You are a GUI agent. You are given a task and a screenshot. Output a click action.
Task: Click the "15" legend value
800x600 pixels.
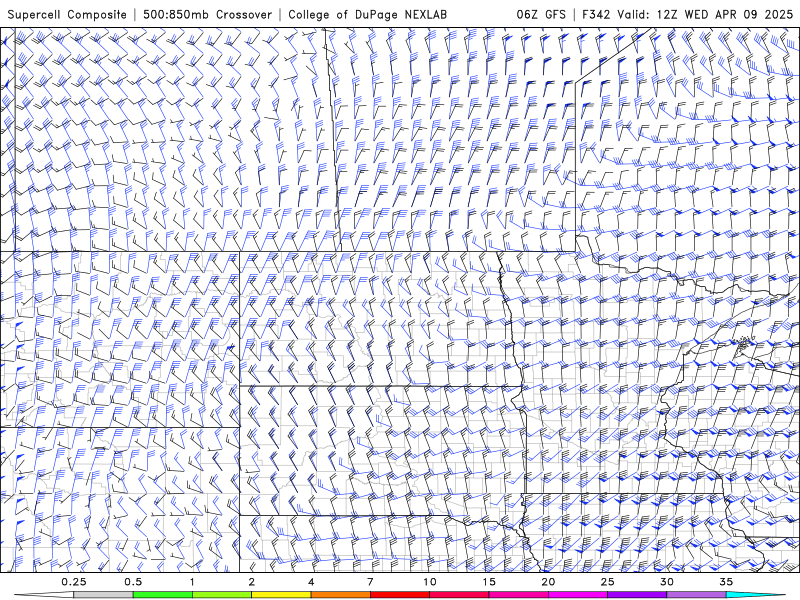489,582
